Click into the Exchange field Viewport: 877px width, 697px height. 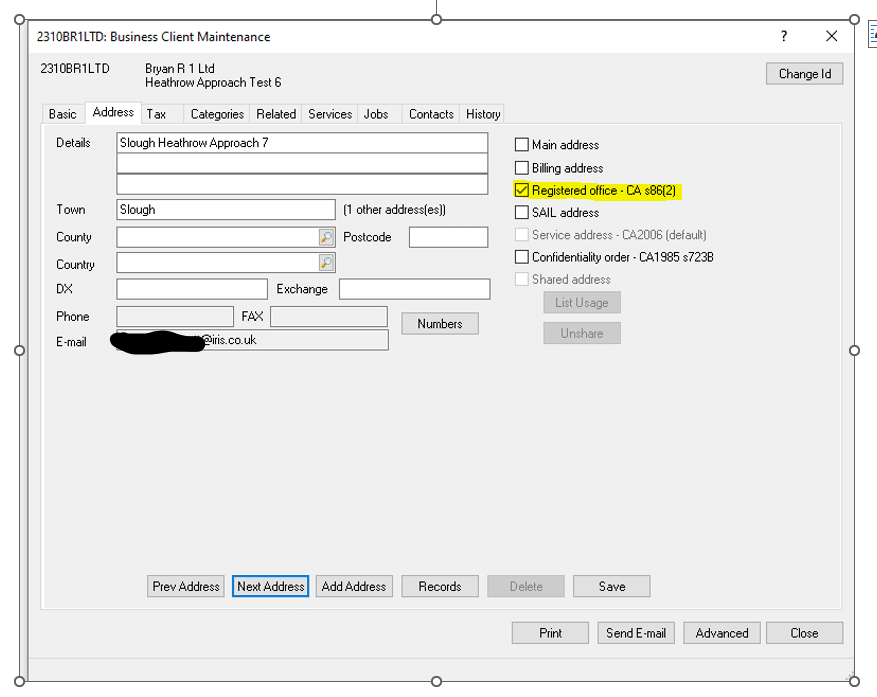click(414, 289)
